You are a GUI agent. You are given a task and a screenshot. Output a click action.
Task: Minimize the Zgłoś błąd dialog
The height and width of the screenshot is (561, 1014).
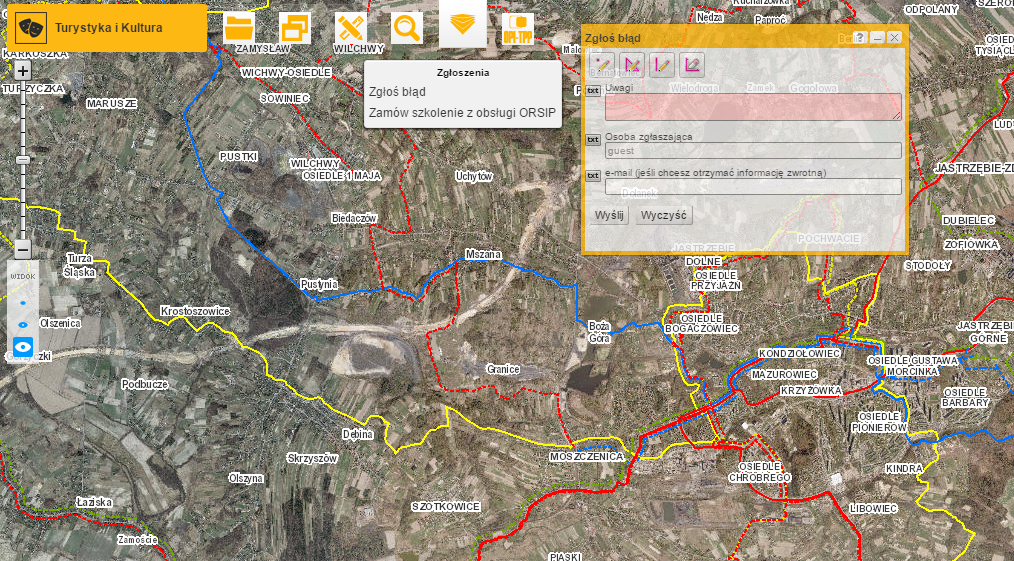click(x=877, y=37)
